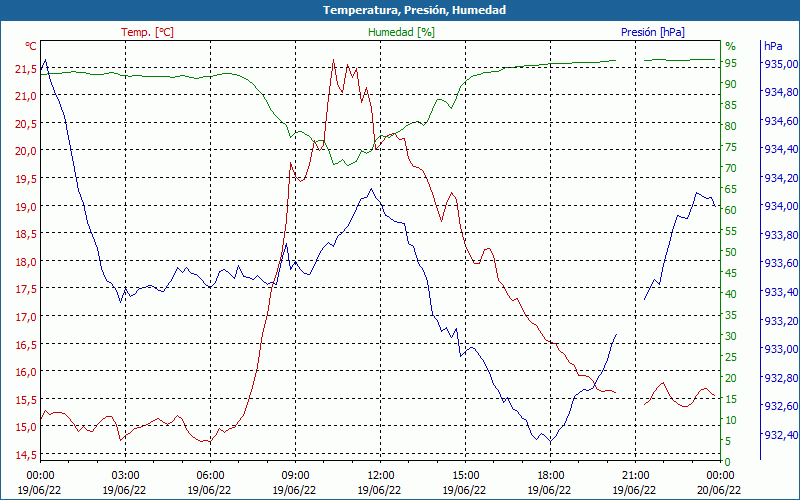Click green humidity axis value '75'
Viewport: 800px width, 500px height.
click(x=731, y=147)
